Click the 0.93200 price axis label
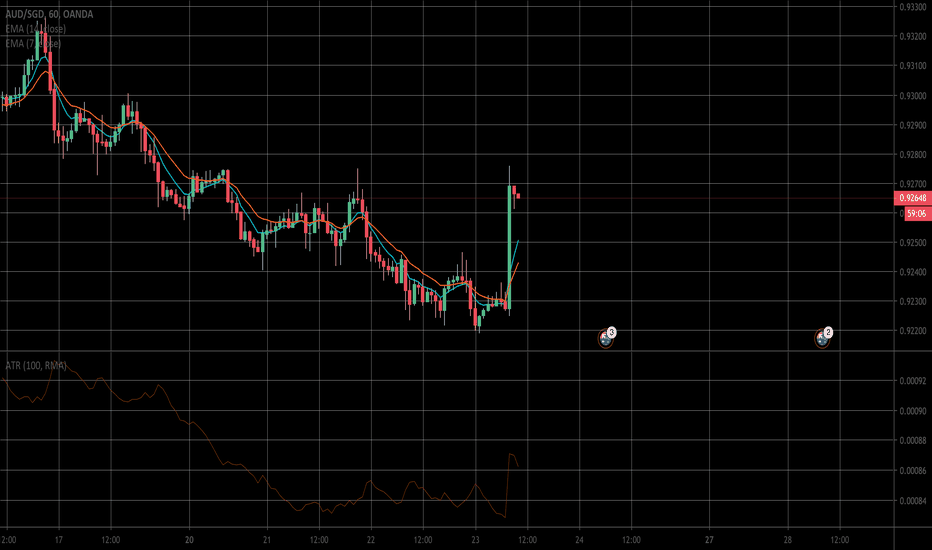The height and width of the screenshot is (550, 932). pos(912,36)
